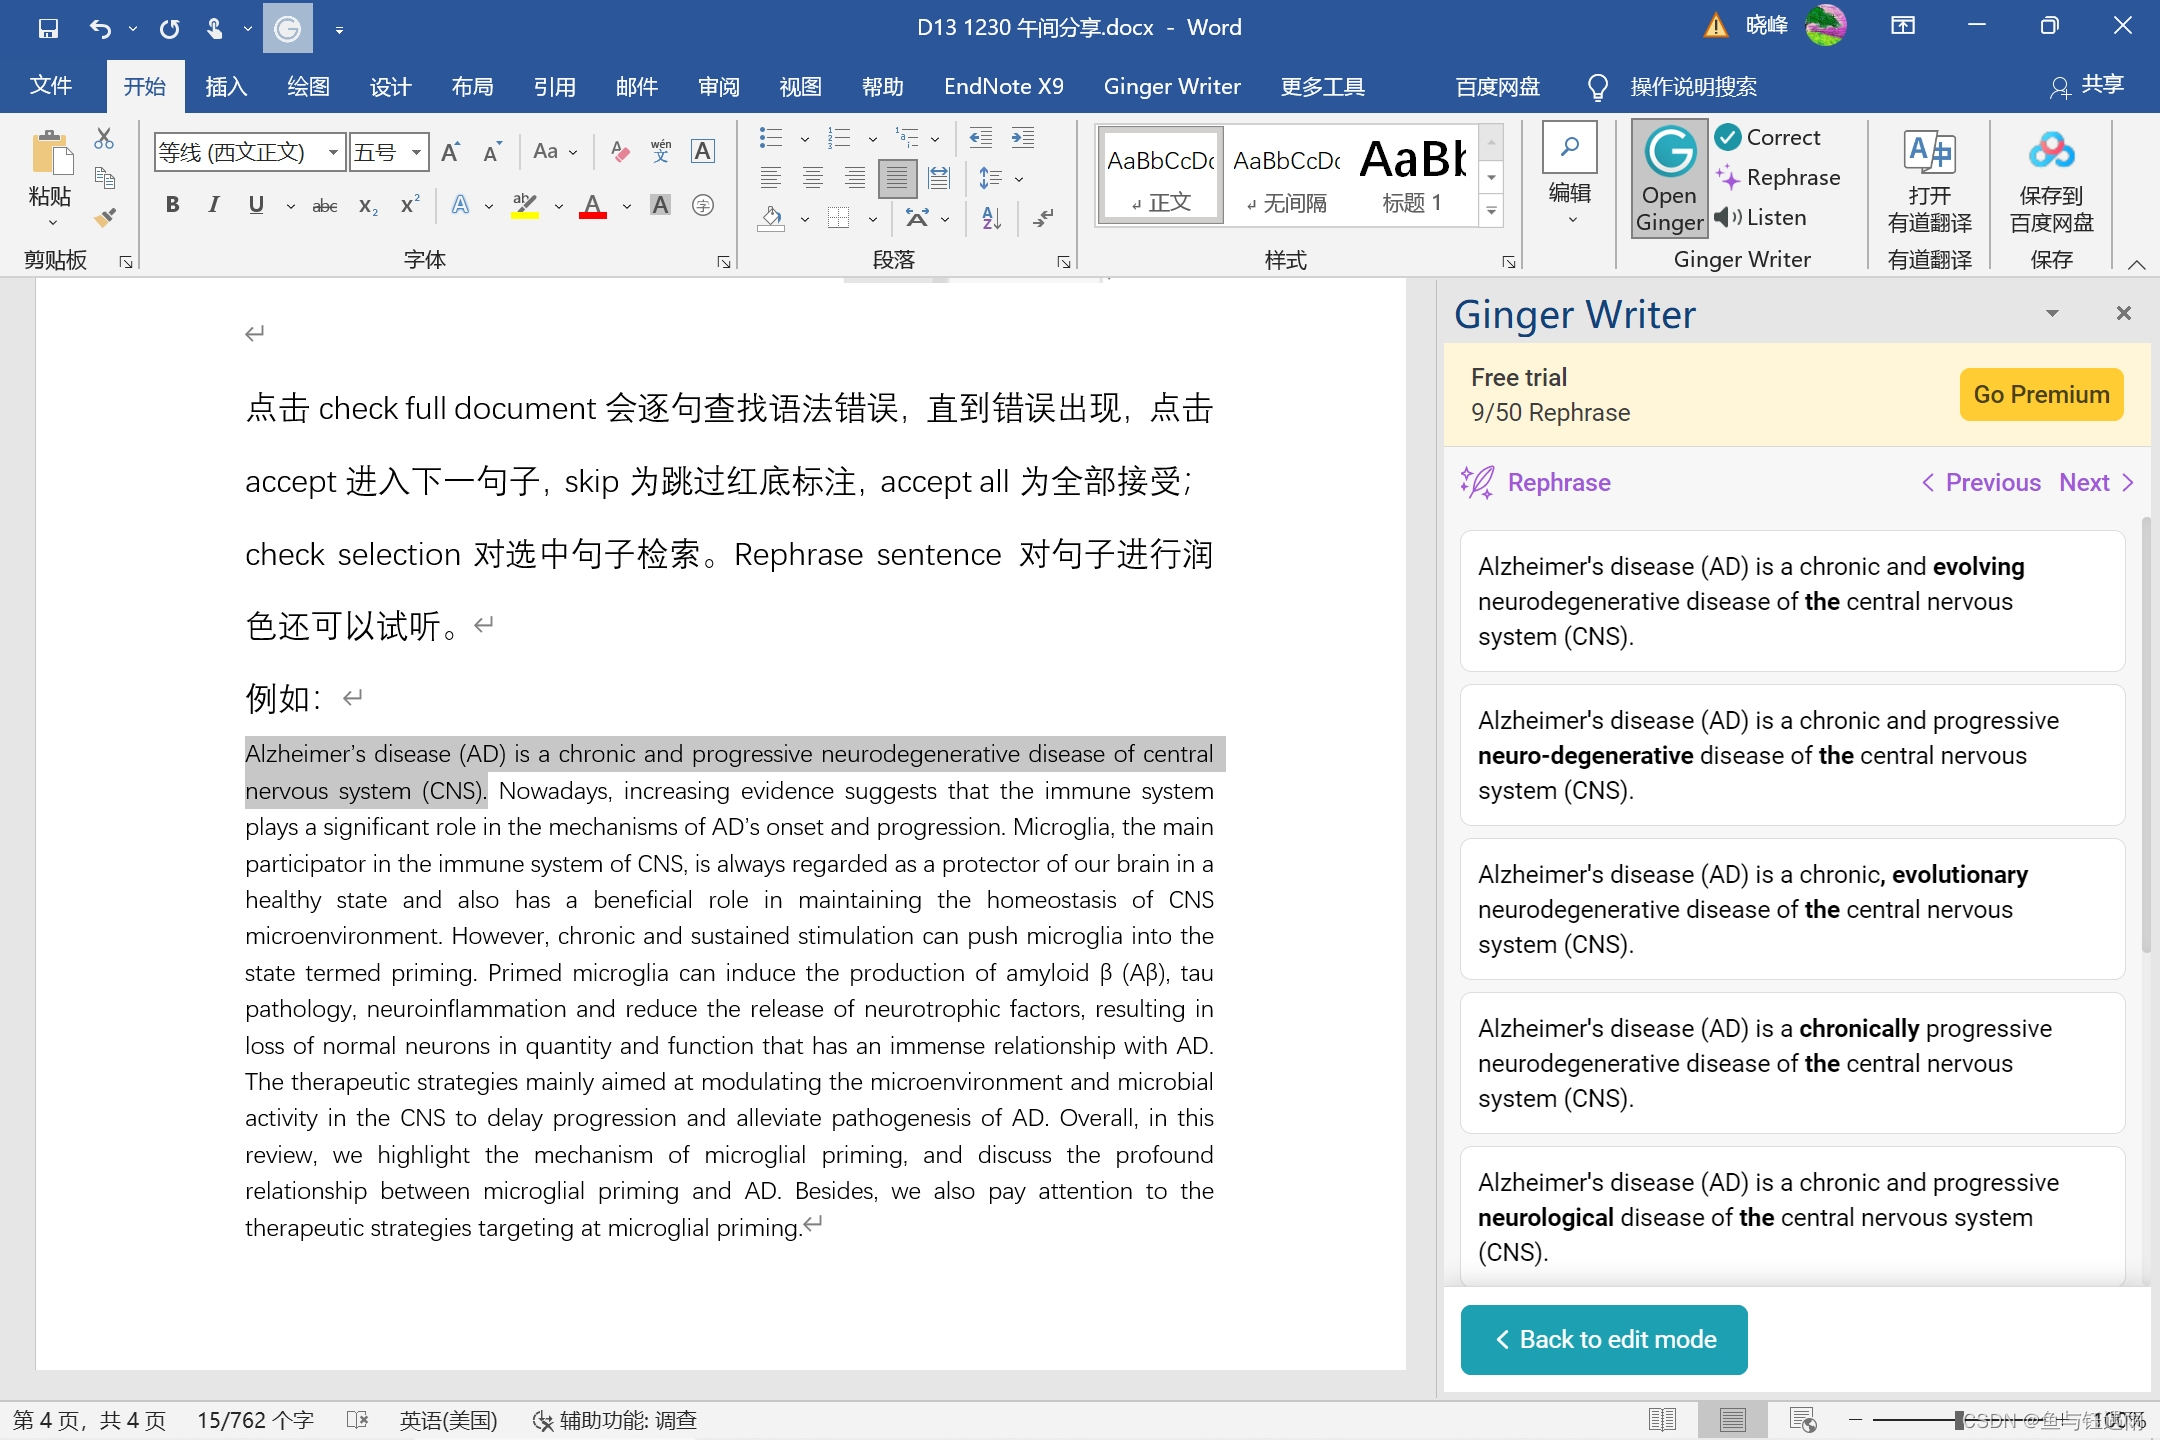The image size is (2160, 1440).
Task: Open the font size dropdown
Action: [416, 152]
